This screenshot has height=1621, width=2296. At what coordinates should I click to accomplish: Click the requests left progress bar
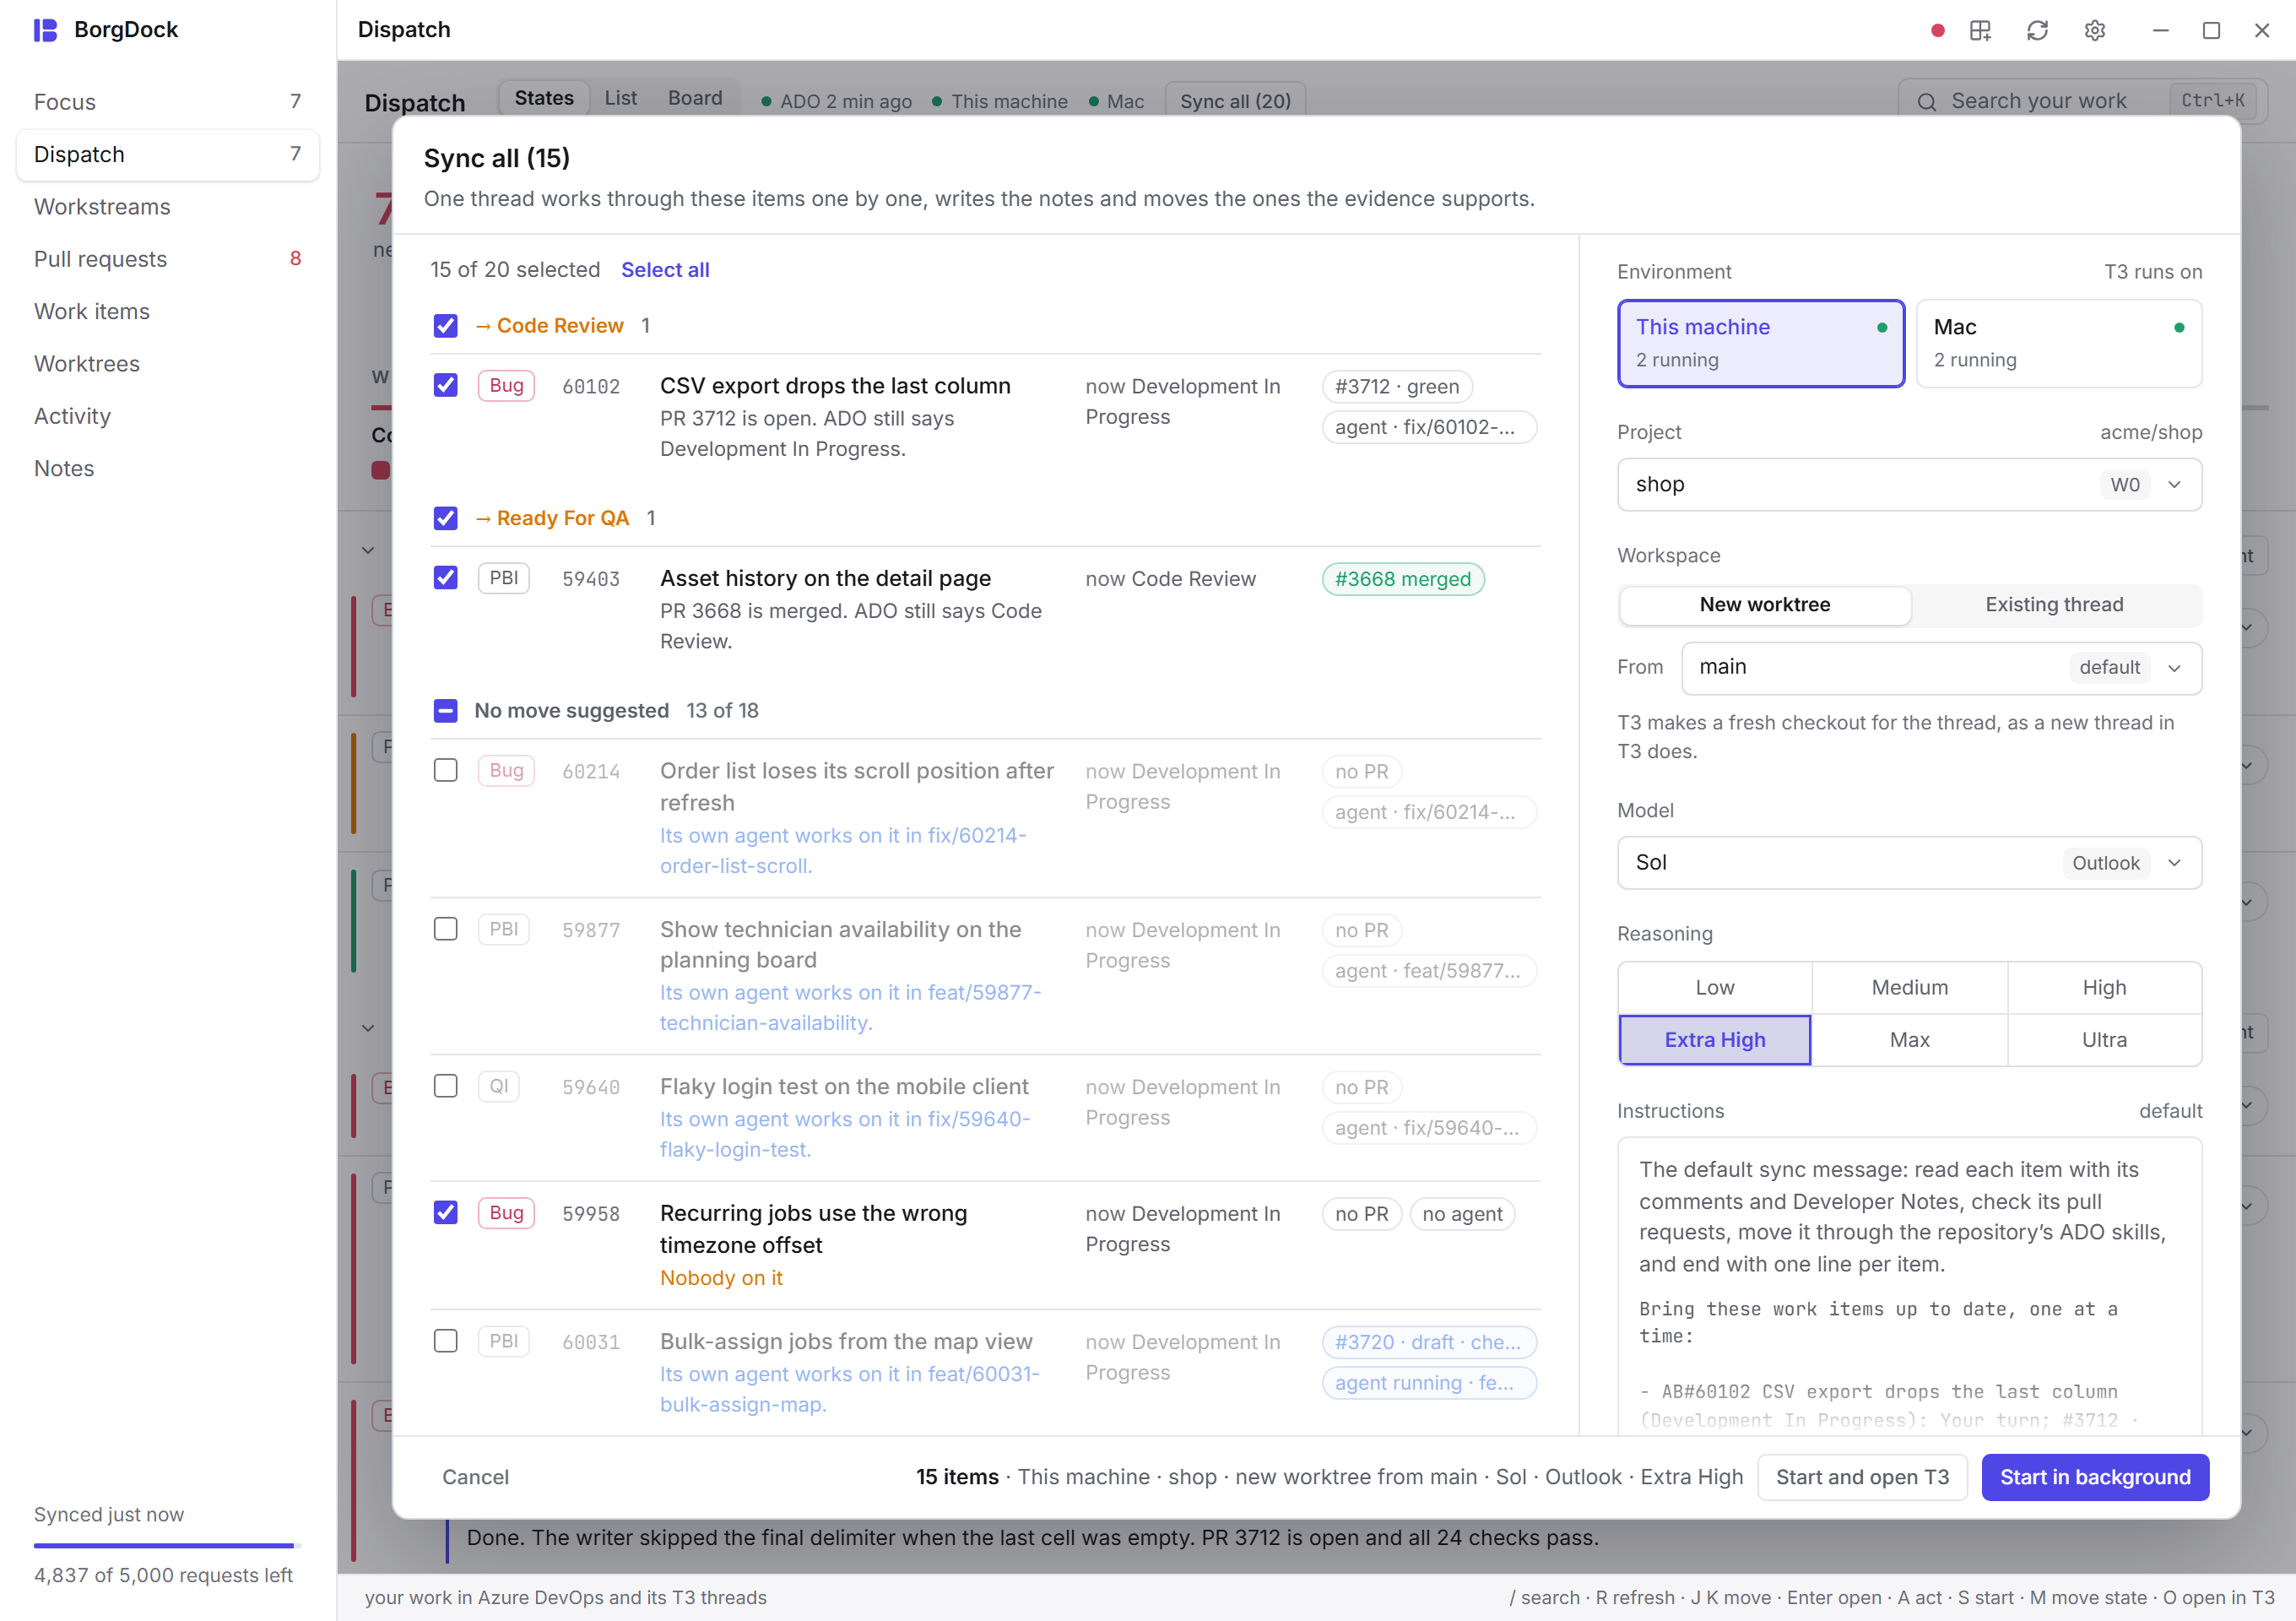pyautogui.click(x=168, y=1546)
